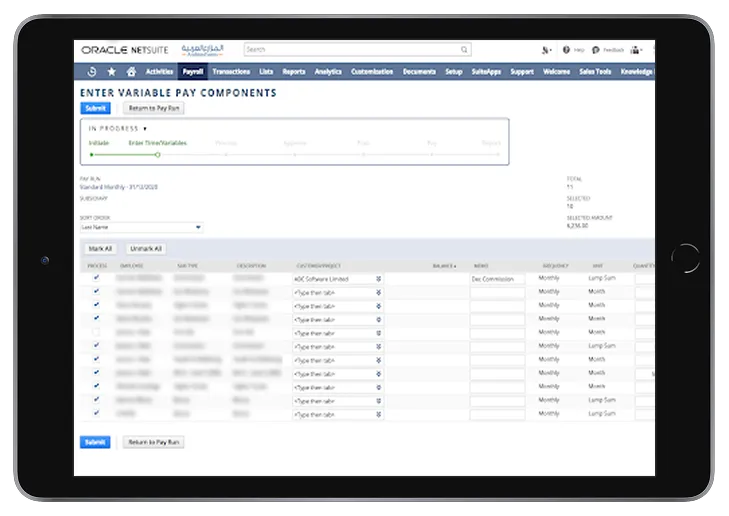The width and height of the screenshot is (729, 516).
Task: Uncheck the Process checkbox in first row
Action: (x=96, y=278)
